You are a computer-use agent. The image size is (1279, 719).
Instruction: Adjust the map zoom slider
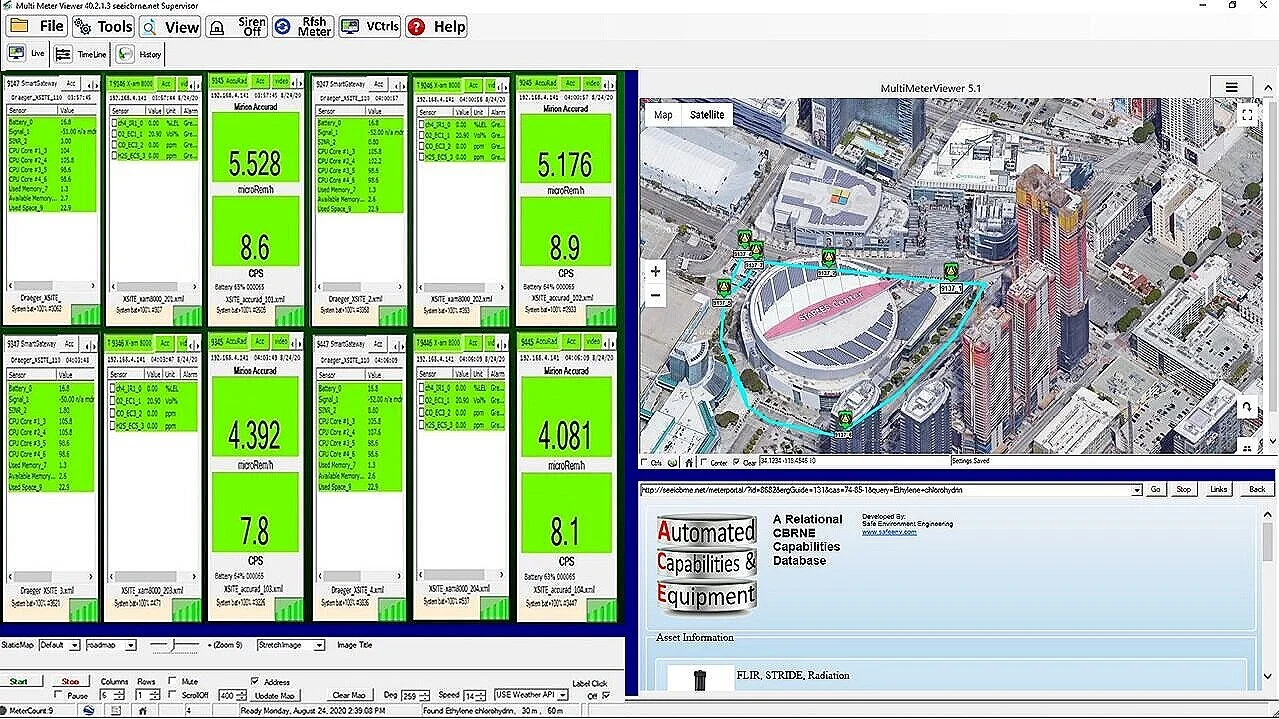coord(172,645)
